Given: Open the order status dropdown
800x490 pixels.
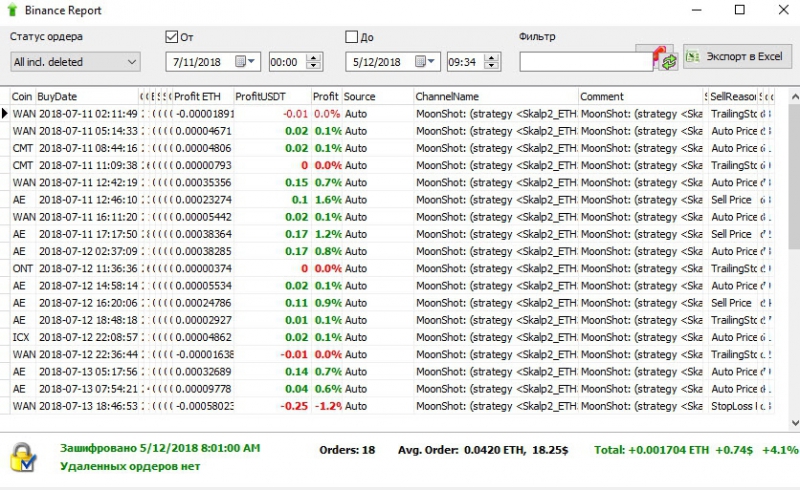Looking at the screenshot, I should pyautogui.click(x=75, y=62).
